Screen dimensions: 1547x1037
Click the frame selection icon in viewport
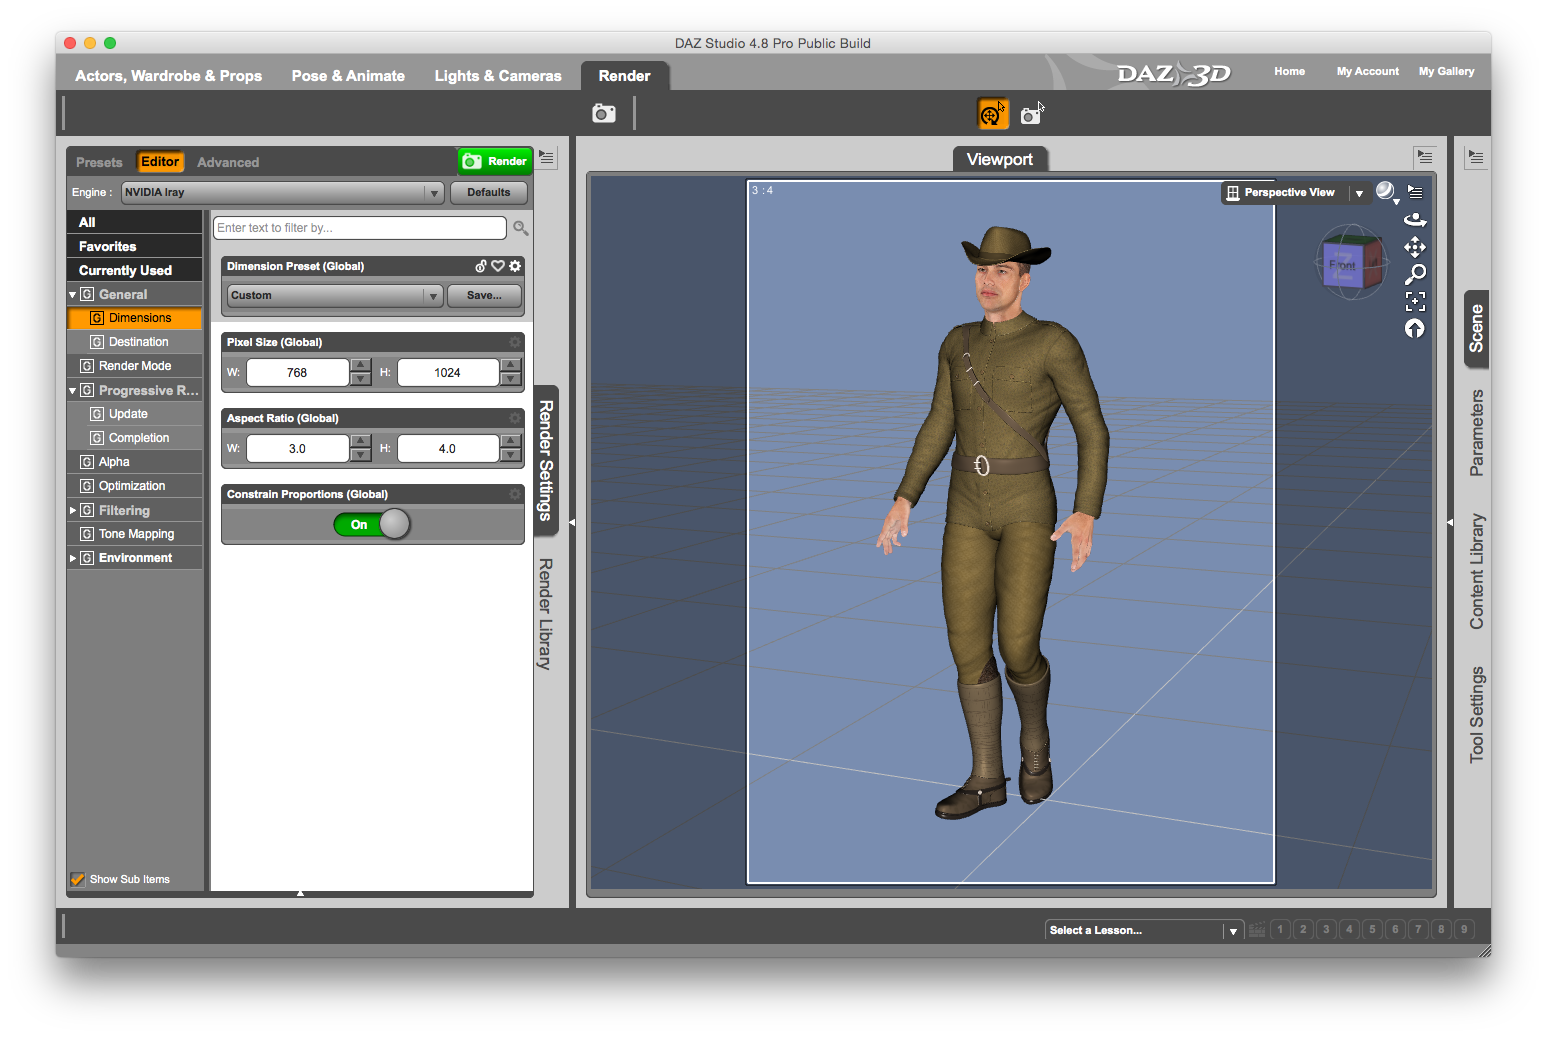[1415, 301]
